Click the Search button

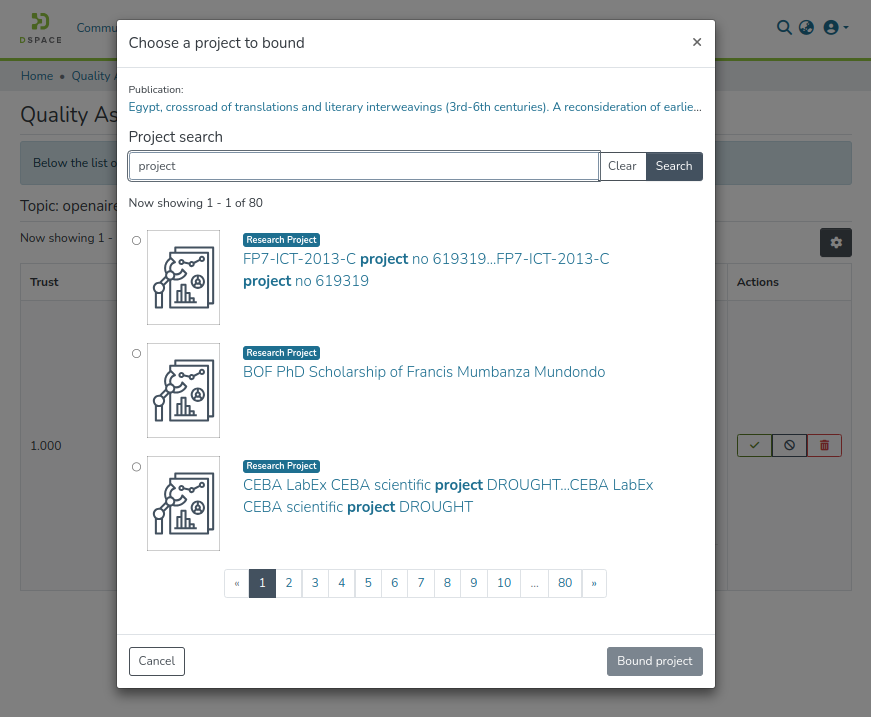(673, 166)
